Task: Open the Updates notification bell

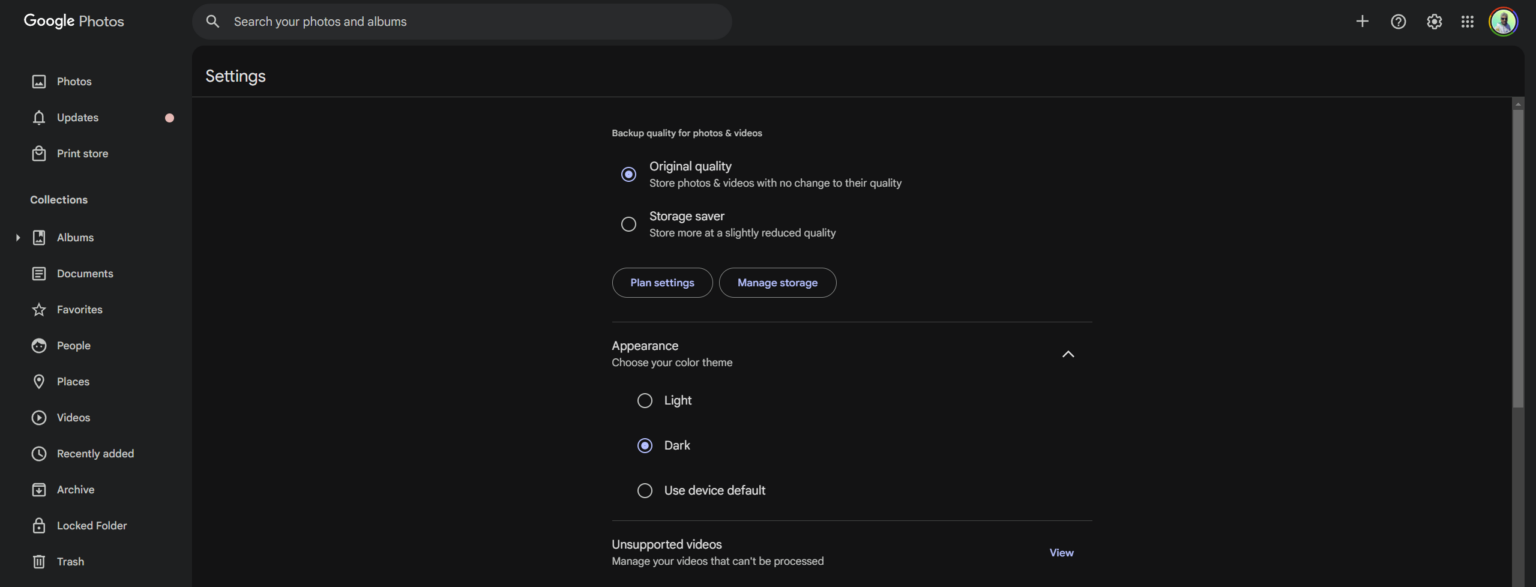Action: coord(38,117)
